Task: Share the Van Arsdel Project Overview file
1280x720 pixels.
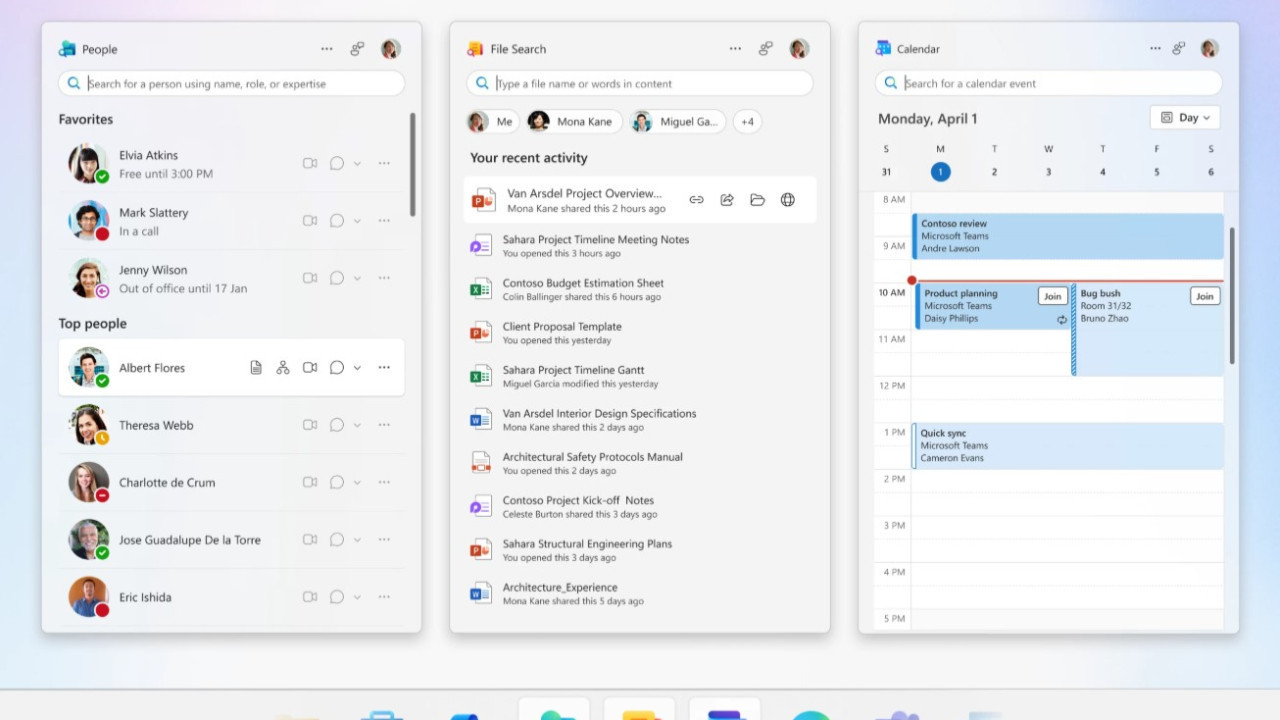Action: [727, 200]
